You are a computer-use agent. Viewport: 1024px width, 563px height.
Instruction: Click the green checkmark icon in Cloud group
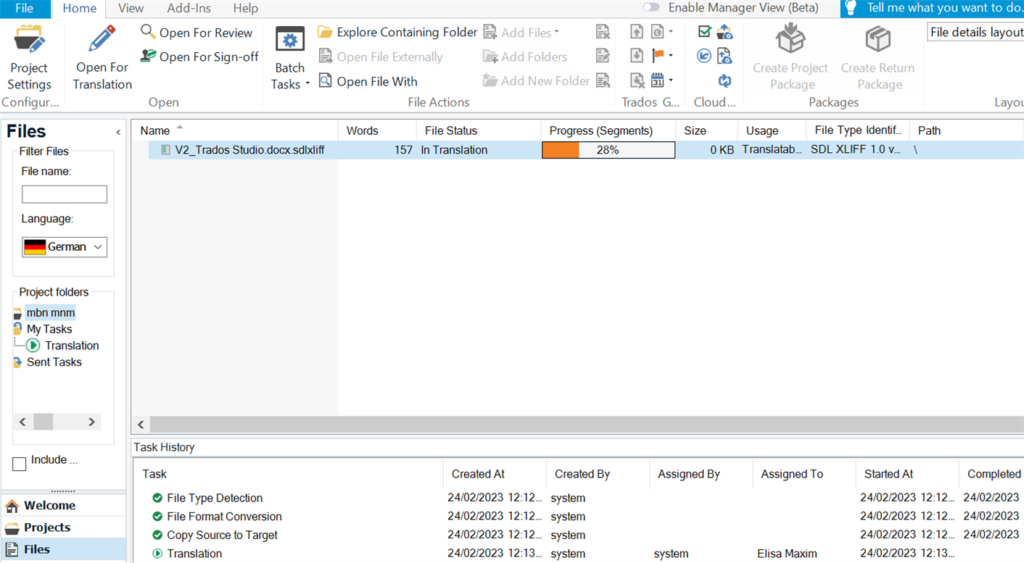click(704, 31)
